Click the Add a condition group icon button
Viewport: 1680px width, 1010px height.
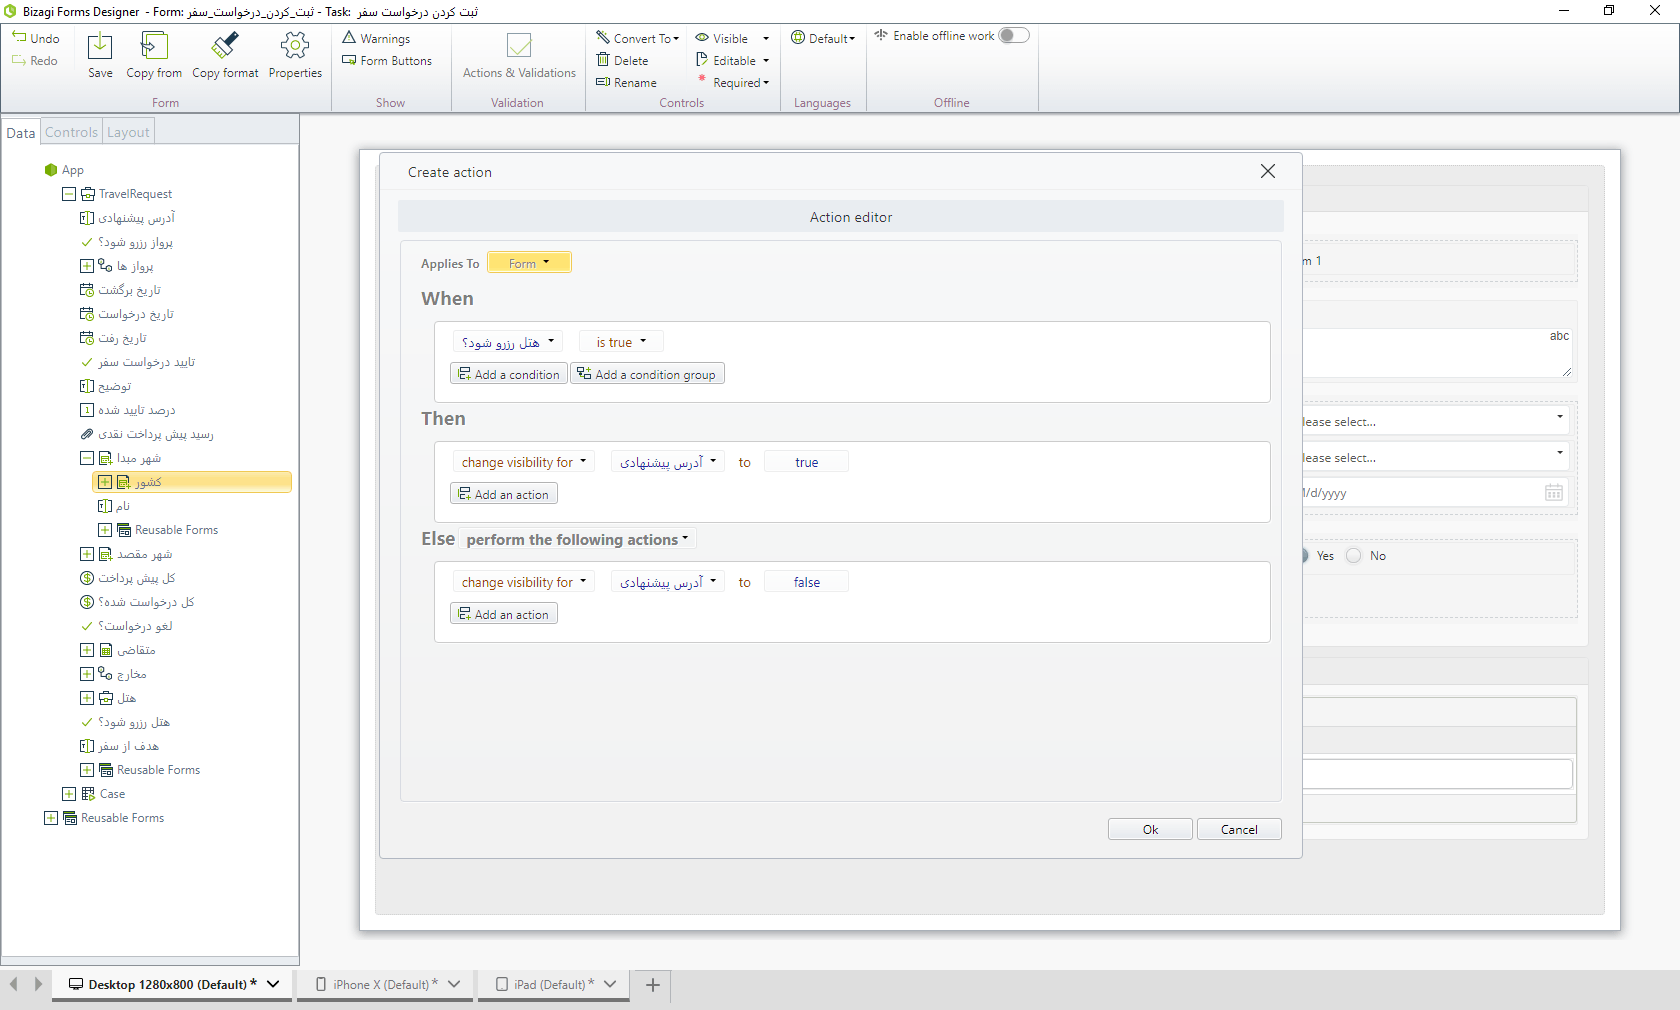click(x=647, y=374)
